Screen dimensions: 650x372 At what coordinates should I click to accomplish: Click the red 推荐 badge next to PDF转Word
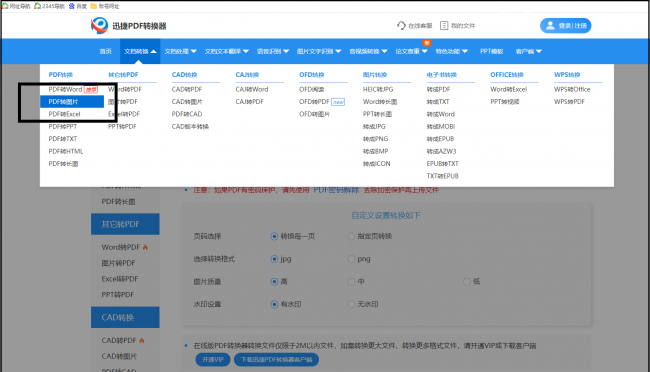(x=91, y=89)
